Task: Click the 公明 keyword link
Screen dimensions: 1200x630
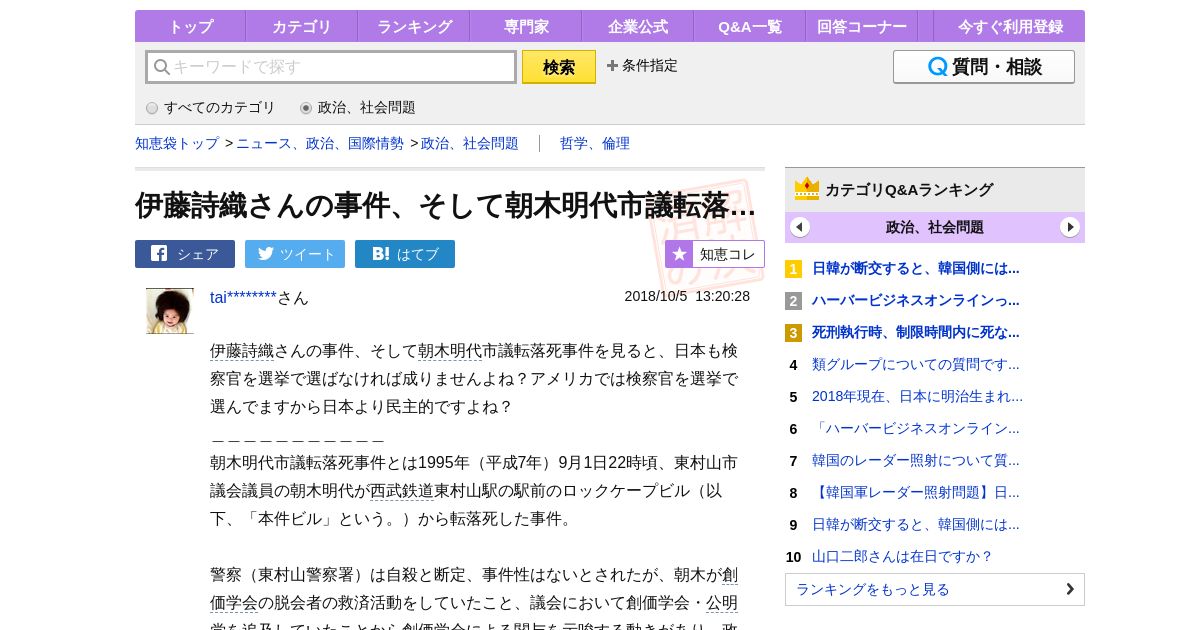Action: pos(722,603)
